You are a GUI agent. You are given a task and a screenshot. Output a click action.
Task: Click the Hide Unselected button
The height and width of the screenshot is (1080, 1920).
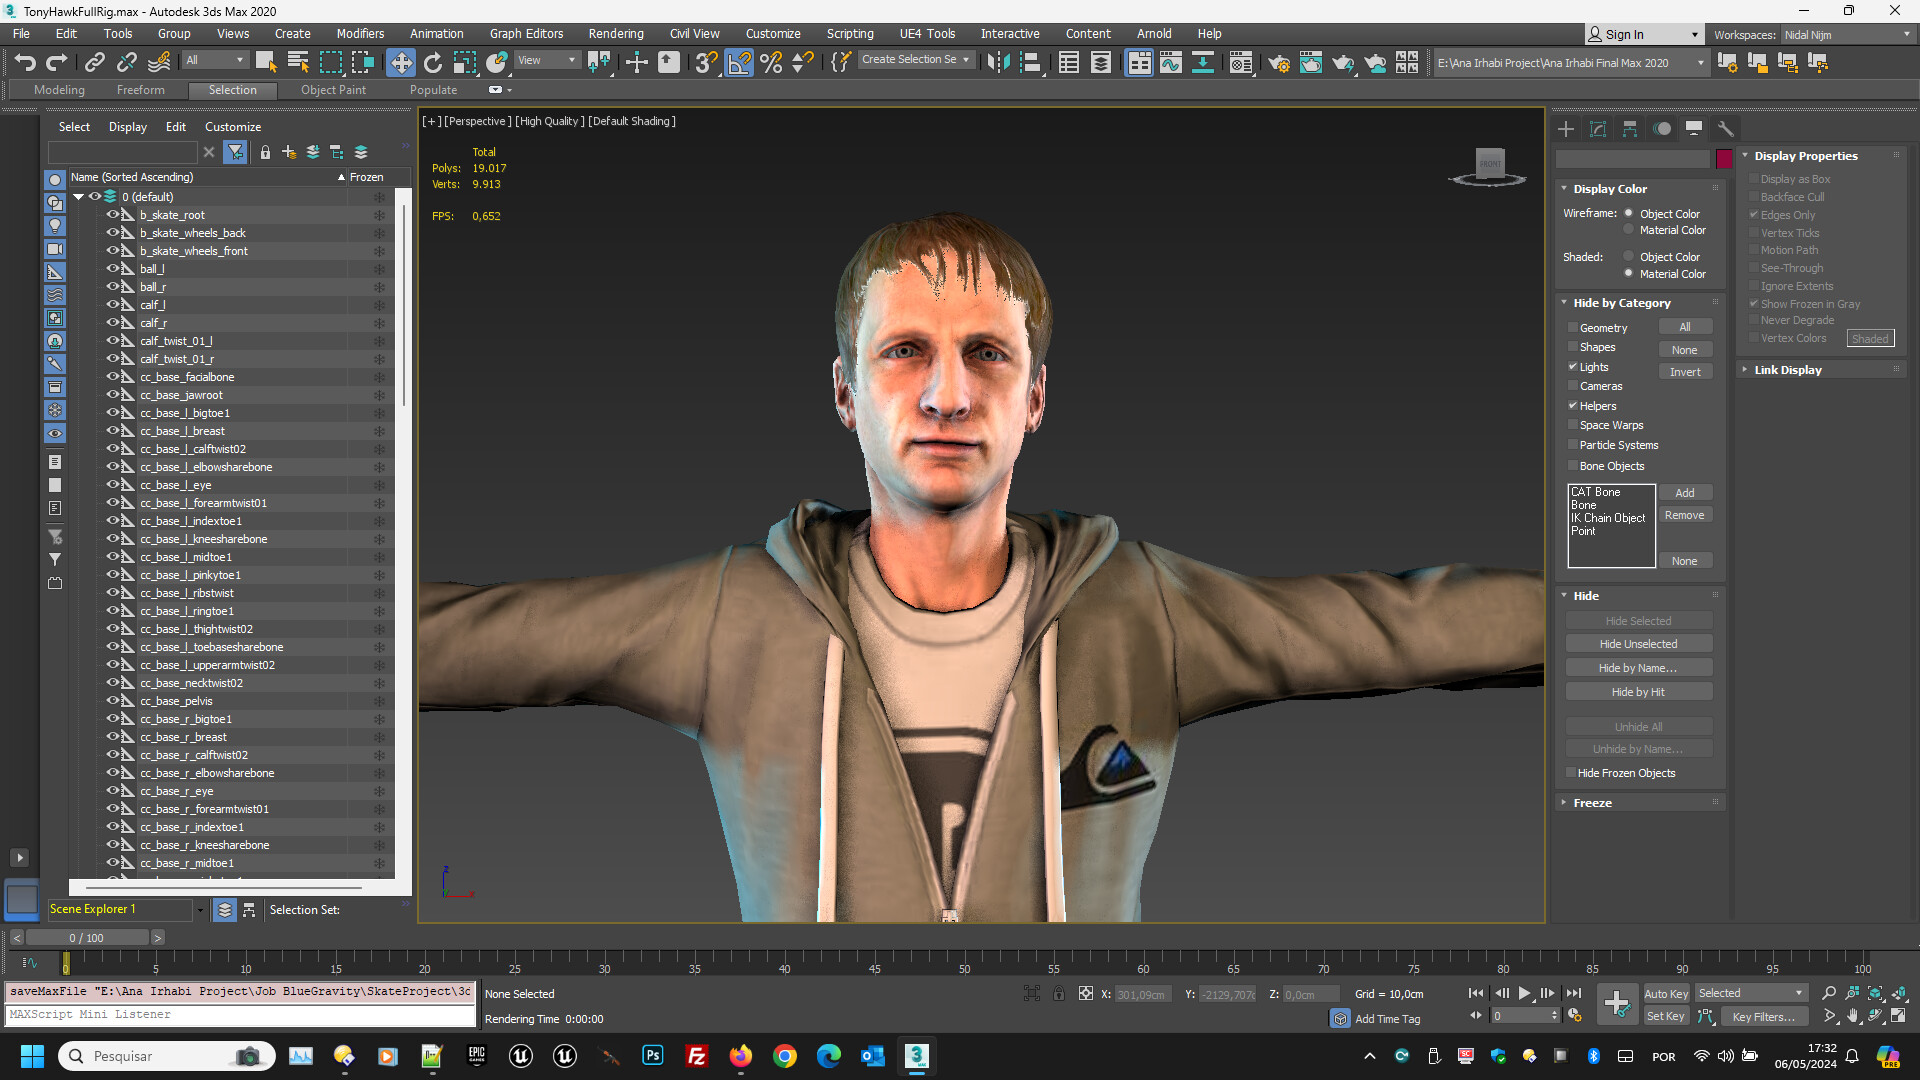(x=1639, y=643)
